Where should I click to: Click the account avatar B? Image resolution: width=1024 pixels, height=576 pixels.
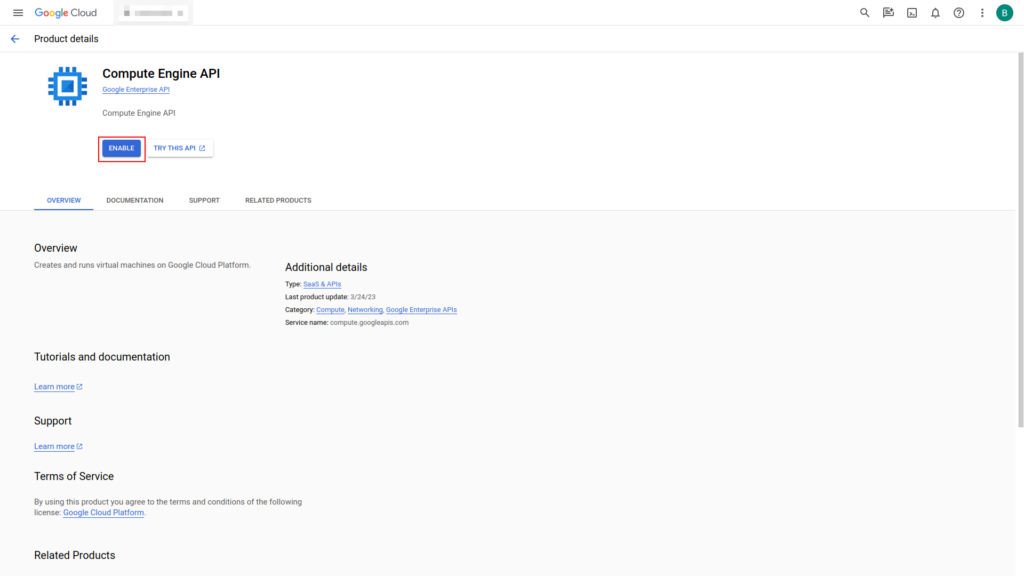1004,13
